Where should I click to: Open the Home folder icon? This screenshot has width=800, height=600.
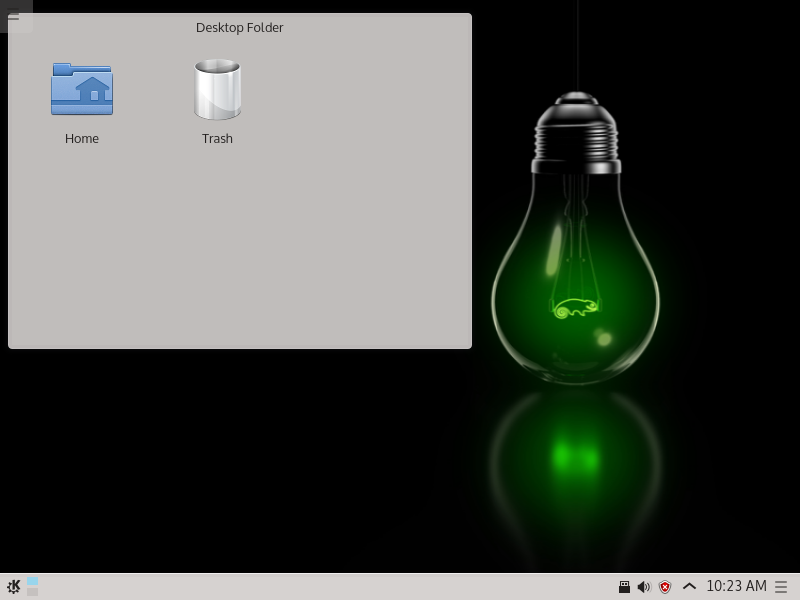pos(82,89)
